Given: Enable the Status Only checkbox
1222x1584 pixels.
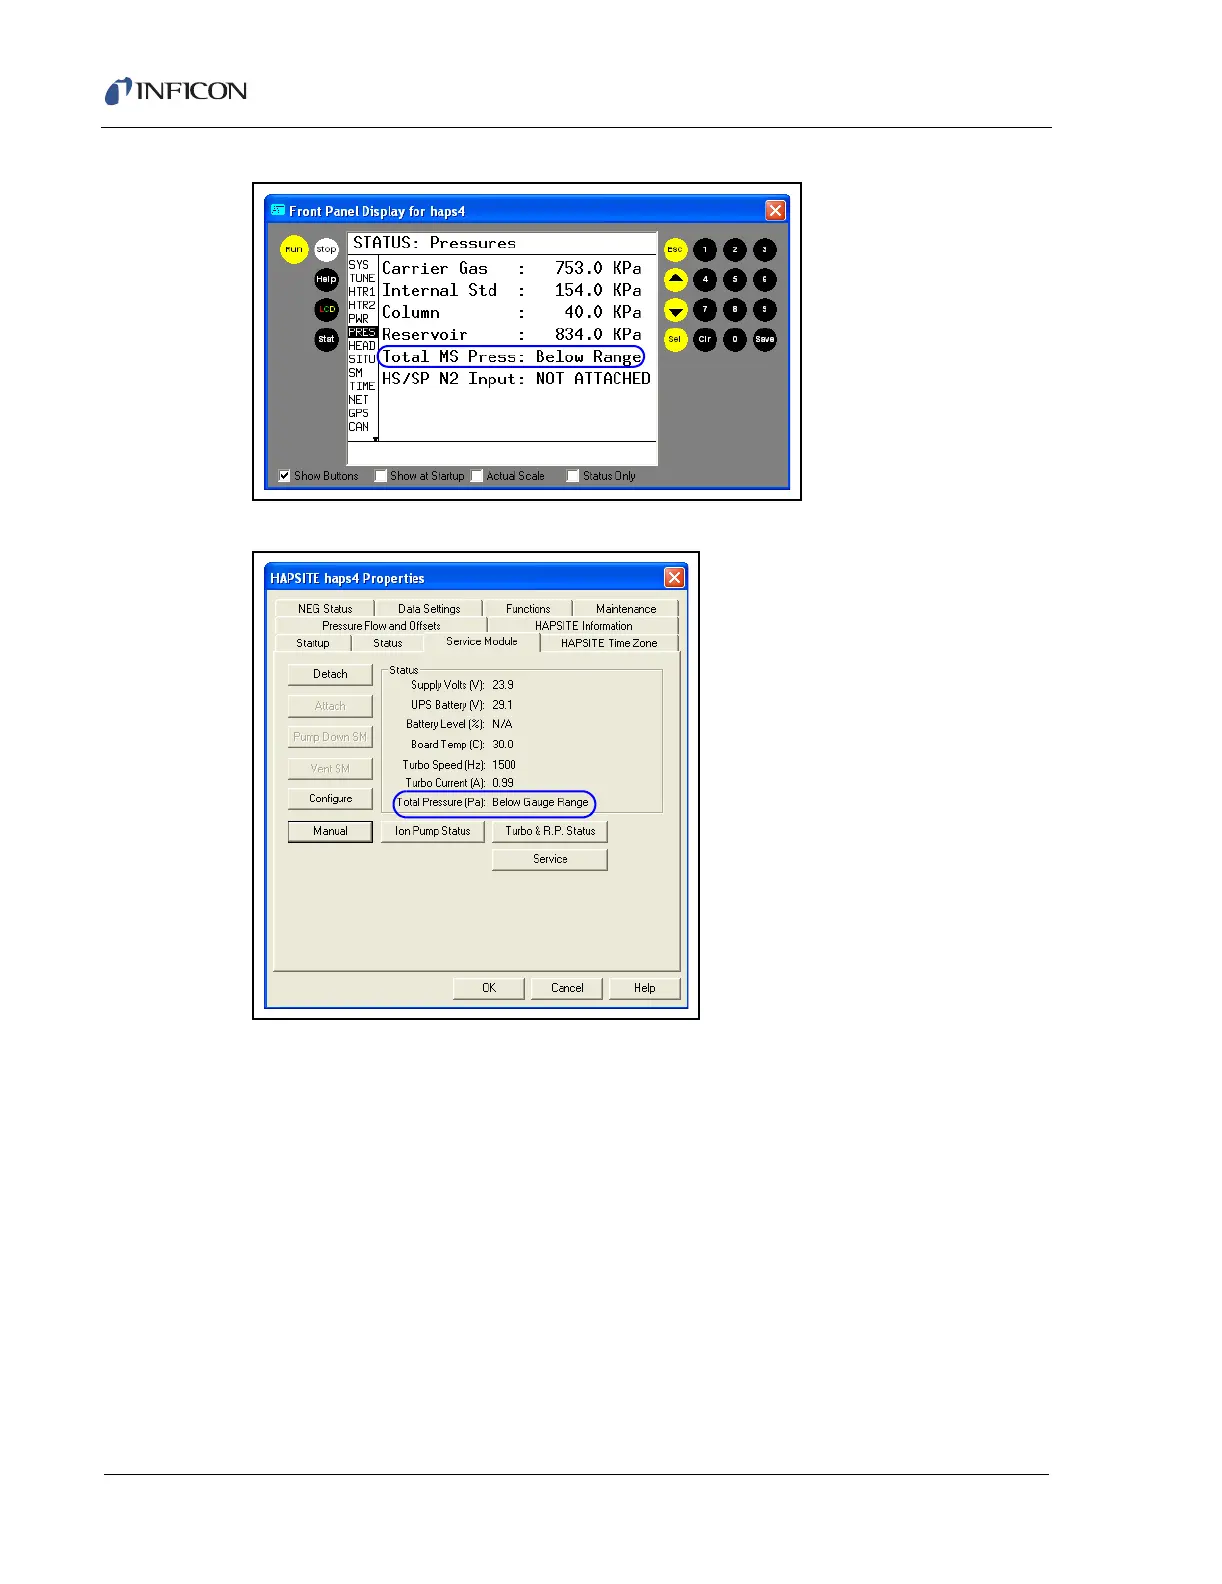Looking at the screenshot, I should pos(573,476).
